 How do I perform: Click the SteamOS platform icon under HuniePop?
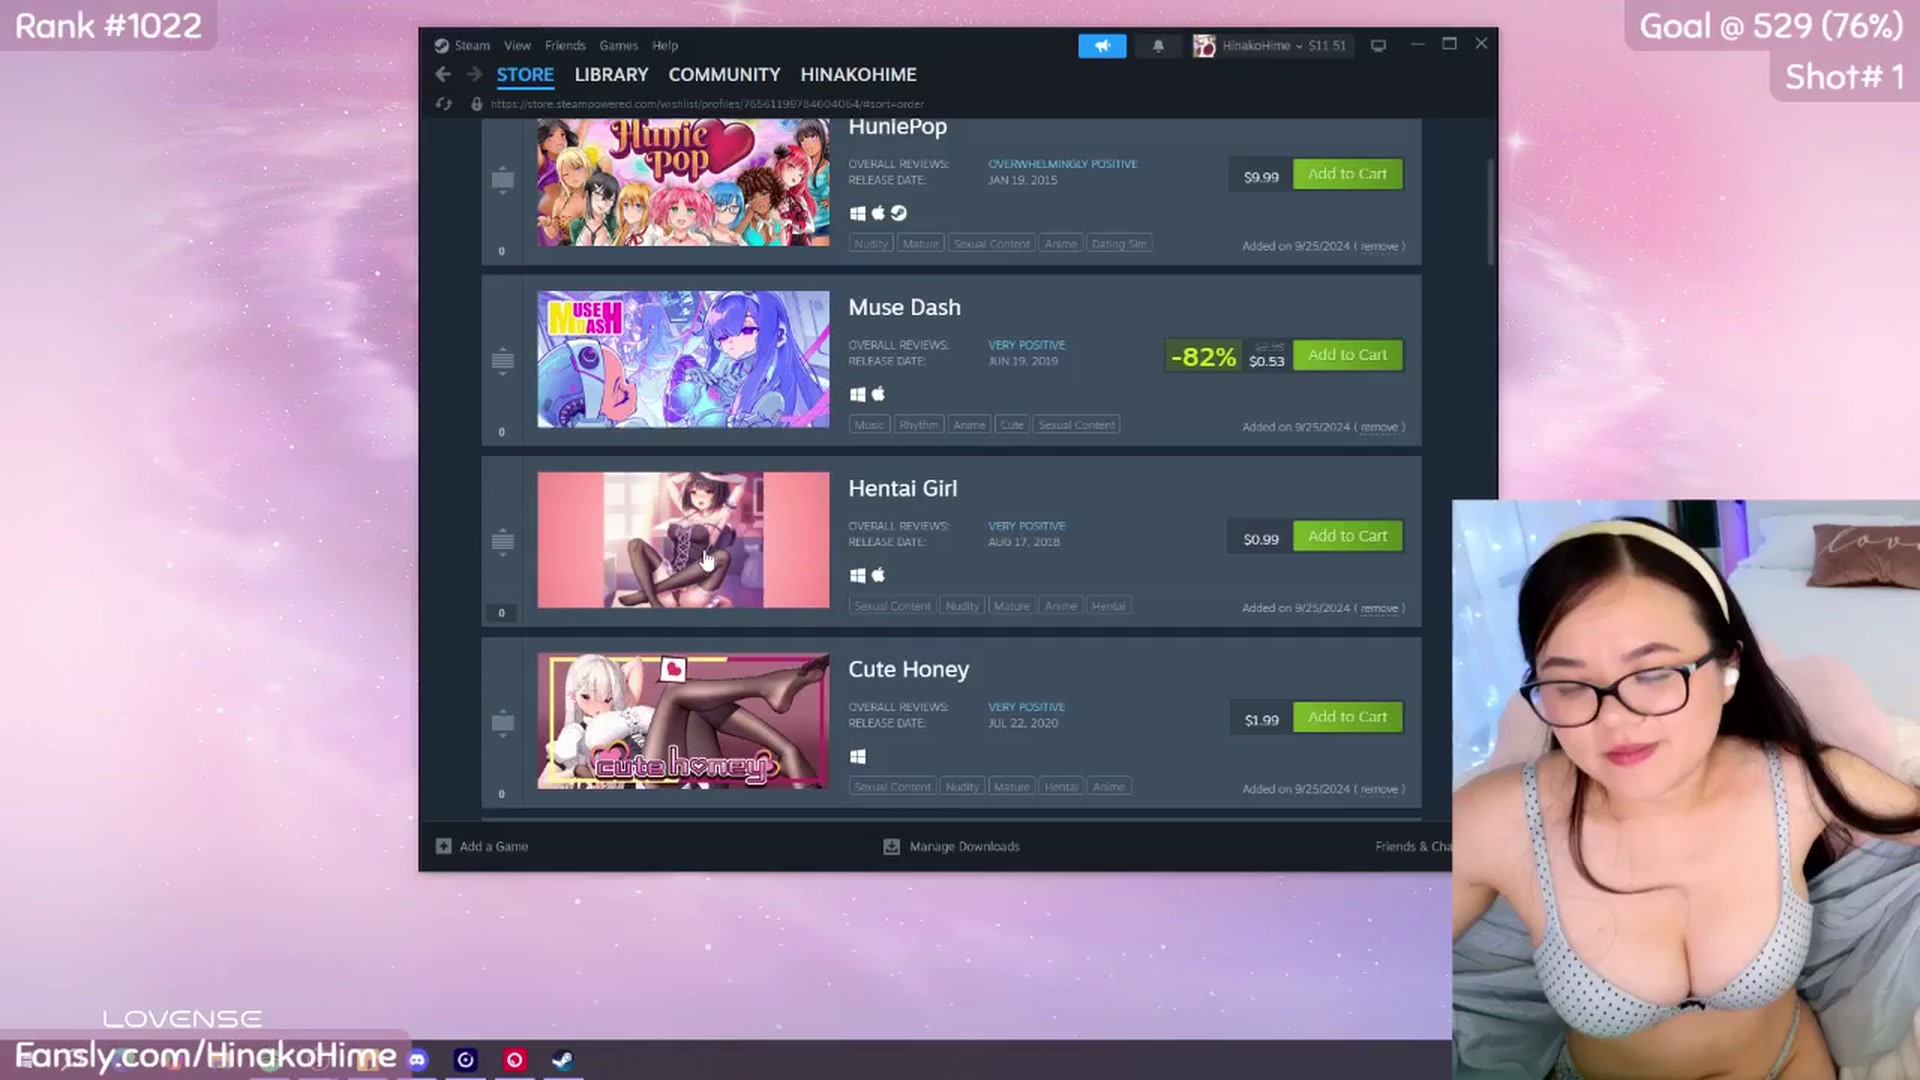899,213
